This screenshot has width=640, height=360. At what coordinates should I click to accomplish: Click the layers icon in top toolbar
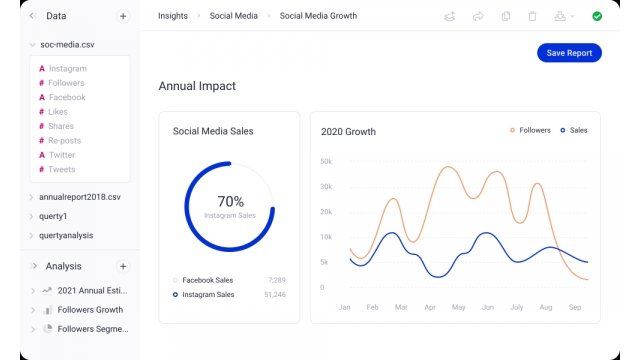pos(449,16)
